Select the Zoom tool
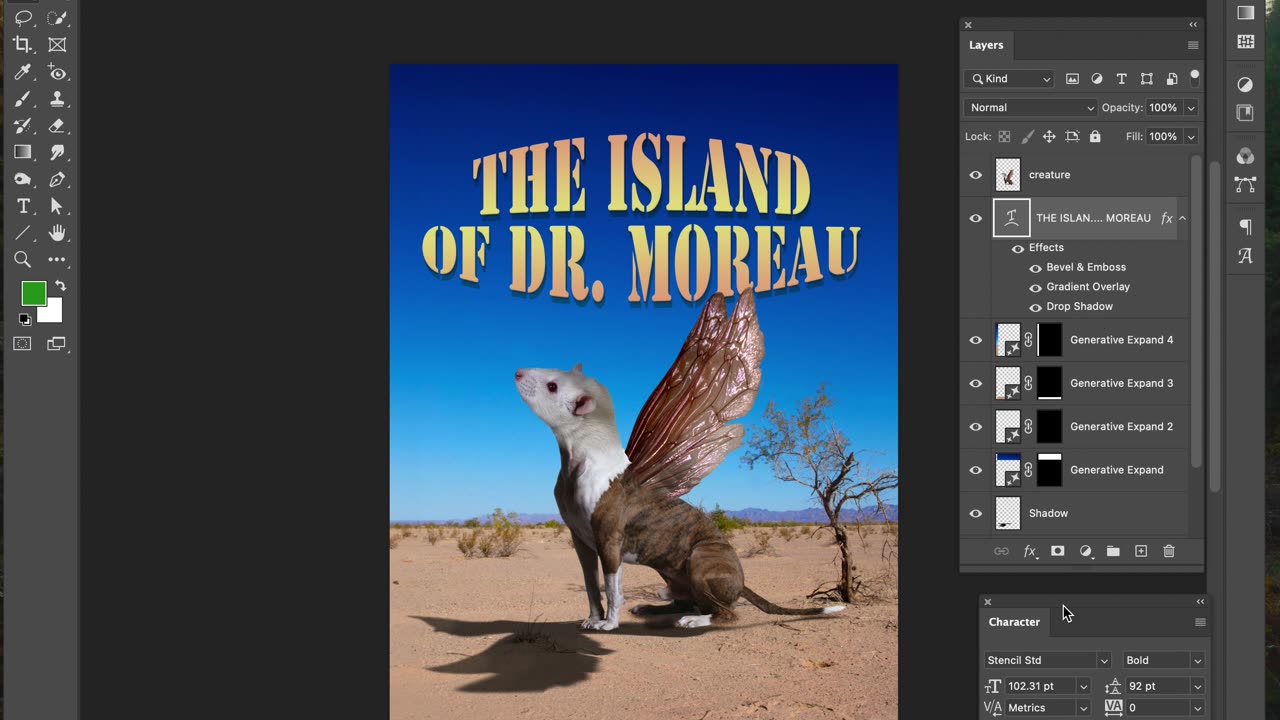Image resolution: width=1280 pixels, height=720 pixels. coord(23,260)
